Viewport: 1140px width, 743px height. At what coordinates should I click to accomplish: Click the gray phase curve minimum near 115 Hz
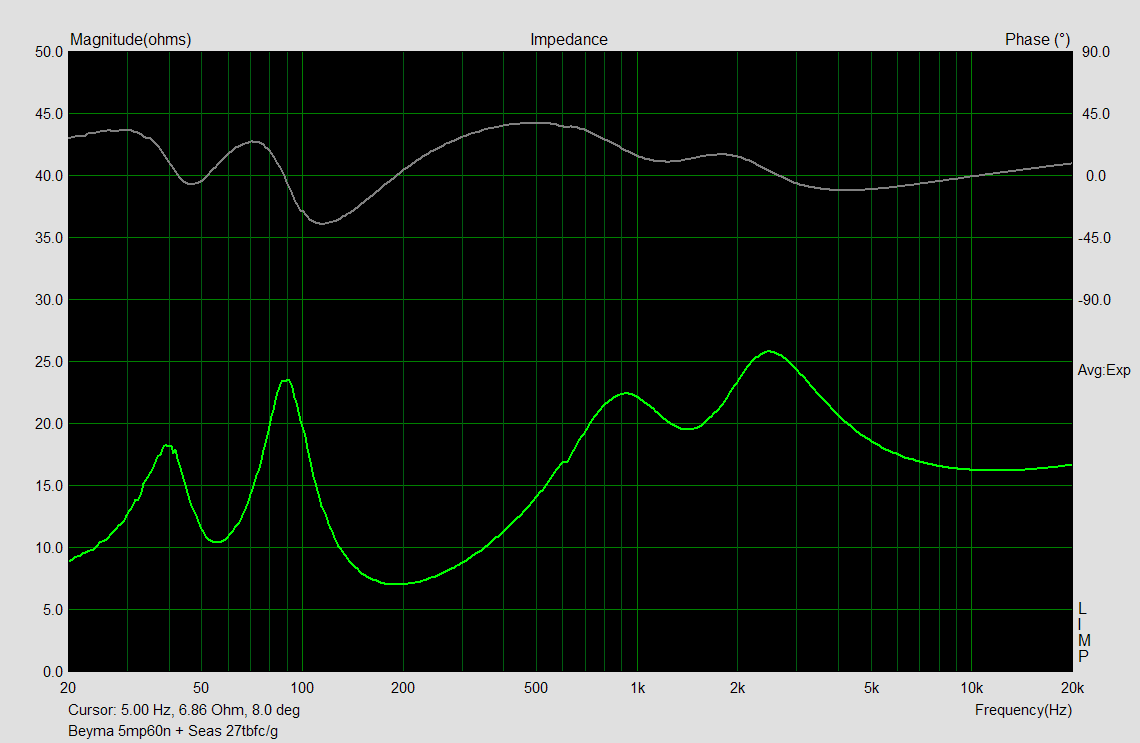pos(321,223)
